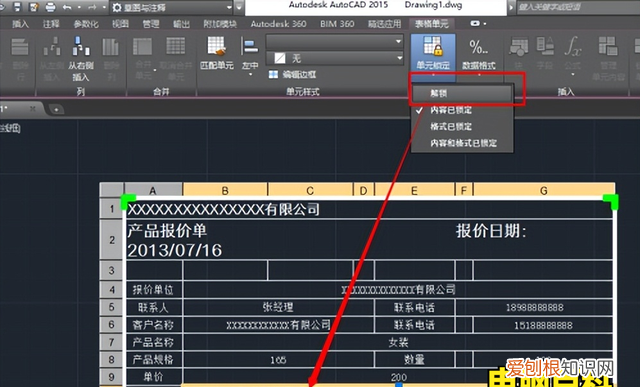Click the keyword search input box
The height and width of the screenshot is (387, 640).
(x=578, y=7)
